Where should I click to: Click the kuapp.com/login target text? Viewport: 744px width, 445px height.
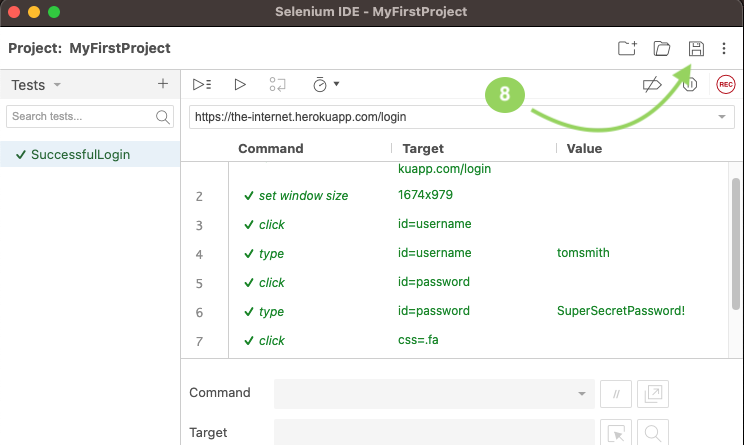[x=444, y=169]
